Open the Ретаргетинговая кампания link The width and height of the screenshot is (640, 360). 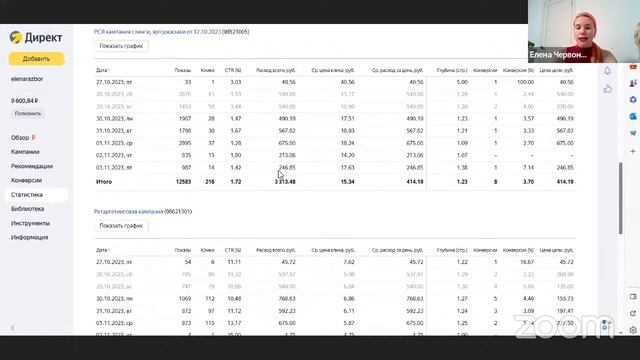coord(129,211)
